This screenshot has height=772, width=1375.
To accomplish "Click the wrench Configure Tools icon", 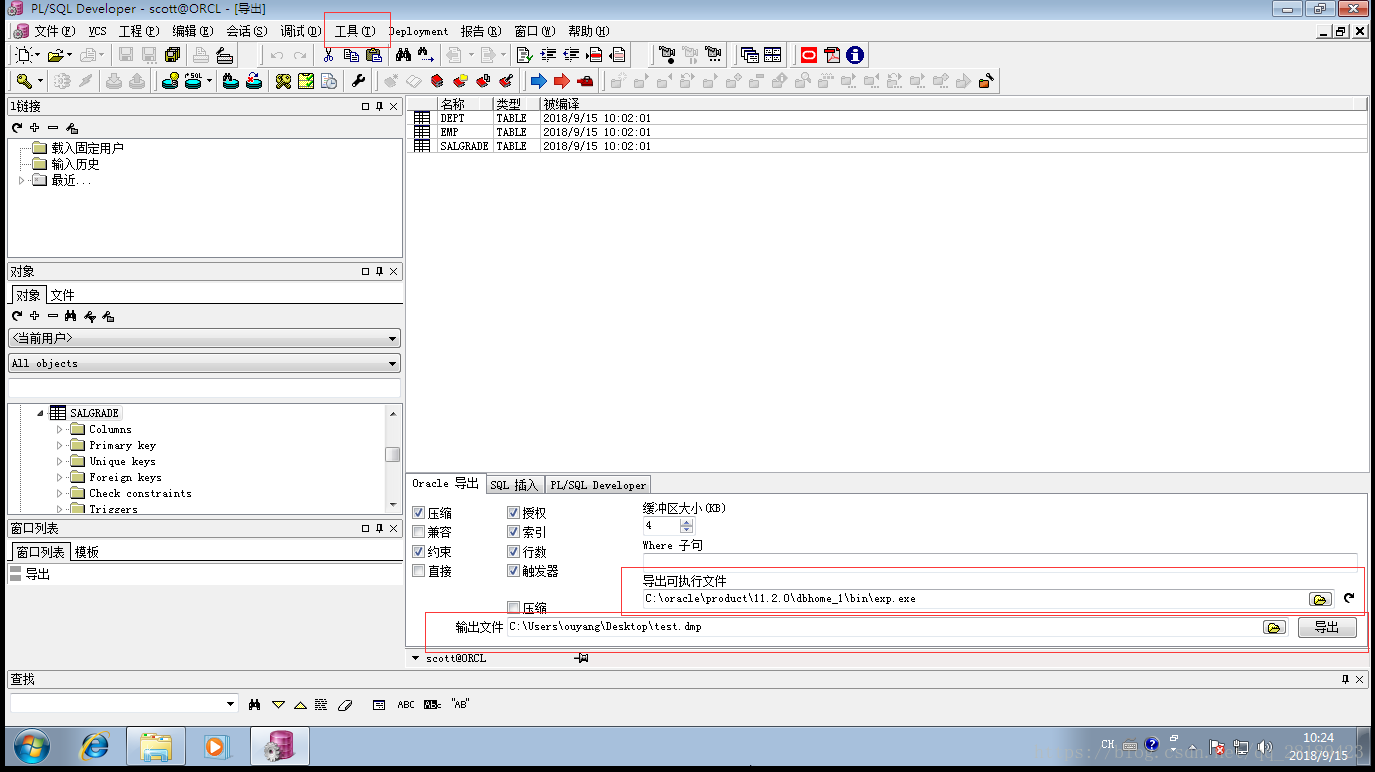I will tap(358, 80).
